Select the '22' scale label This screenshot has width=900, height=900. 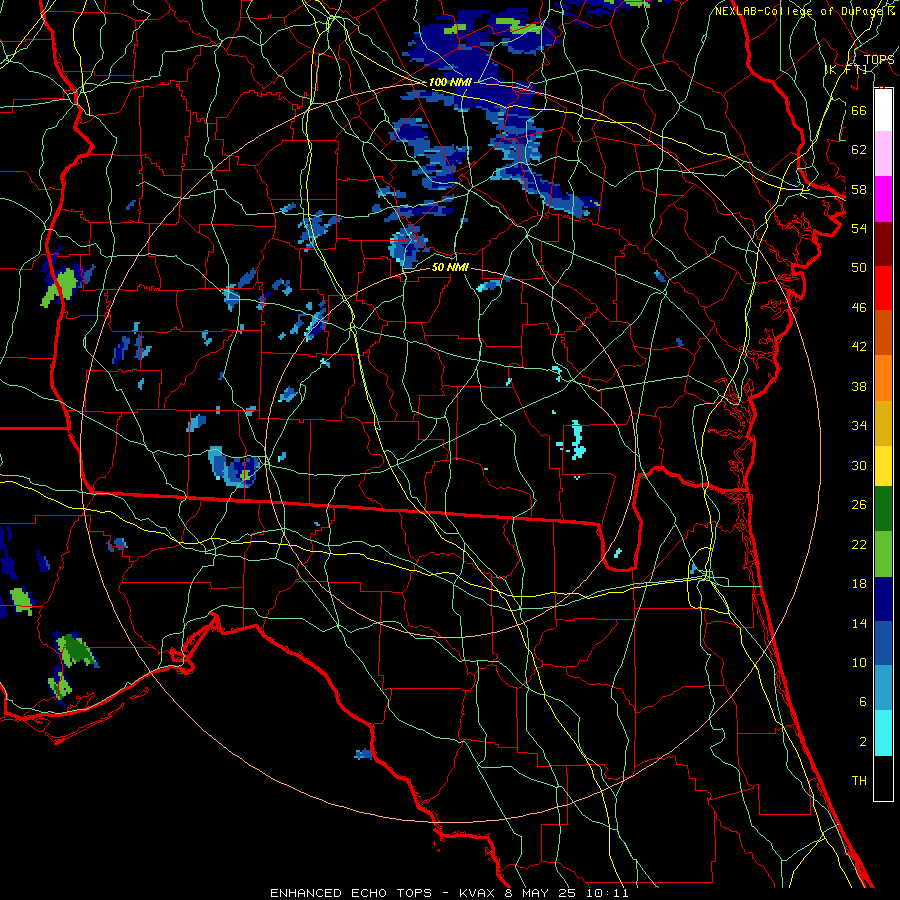click(x=859, y=545)
